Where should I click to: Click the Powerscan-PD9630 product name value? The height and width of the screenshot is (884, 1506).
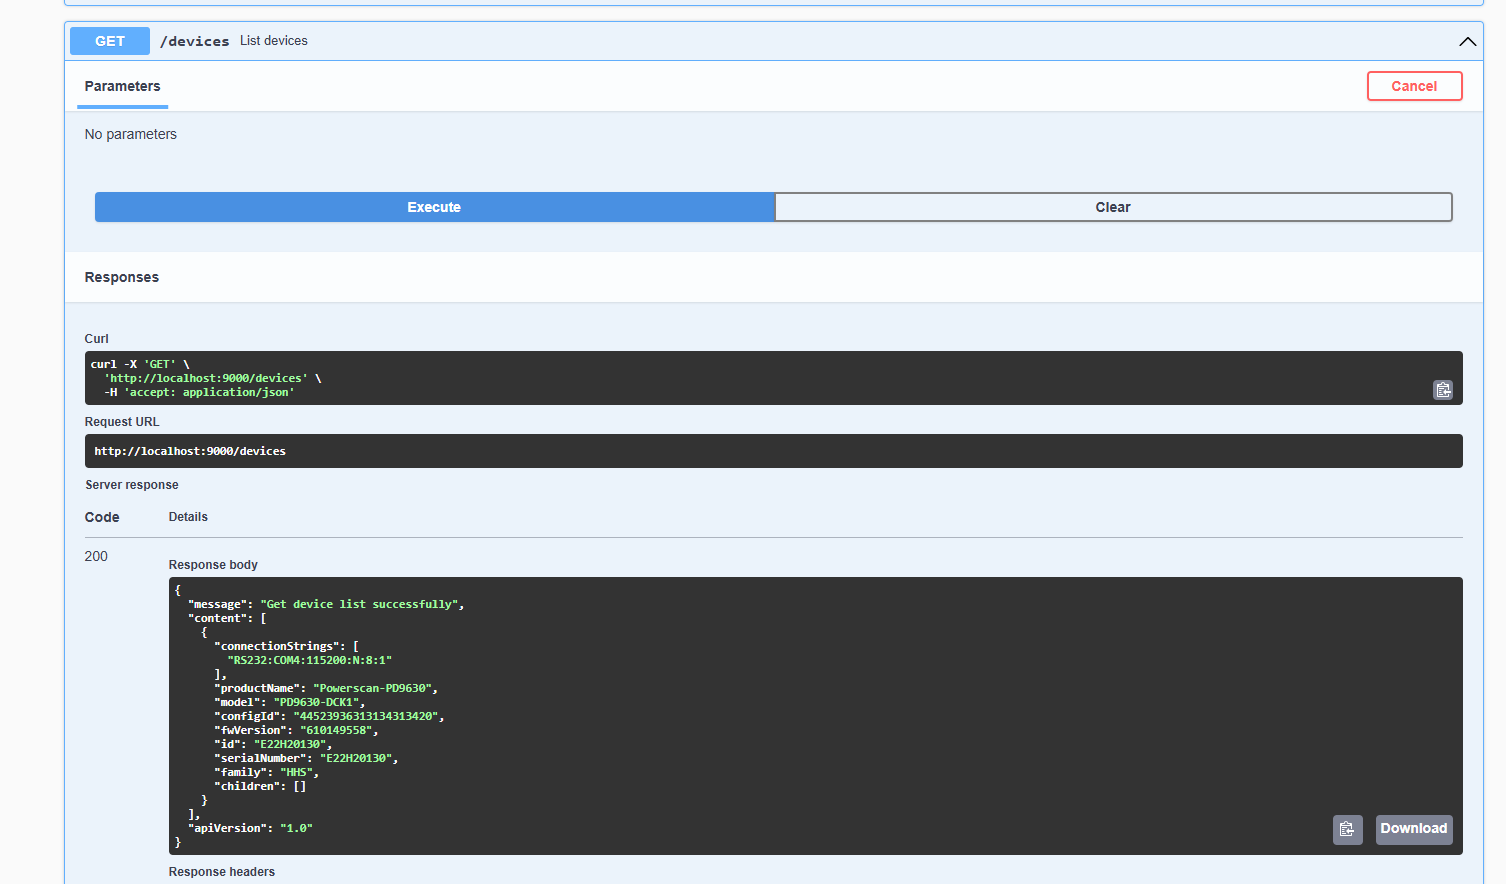pos(373,688)
